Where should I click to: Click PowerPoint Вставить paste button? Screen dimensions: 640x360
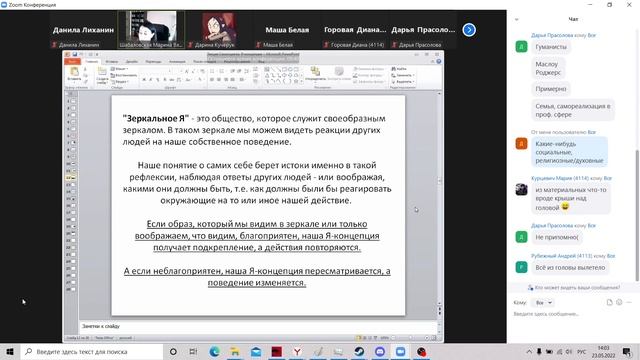coord(74,73)
